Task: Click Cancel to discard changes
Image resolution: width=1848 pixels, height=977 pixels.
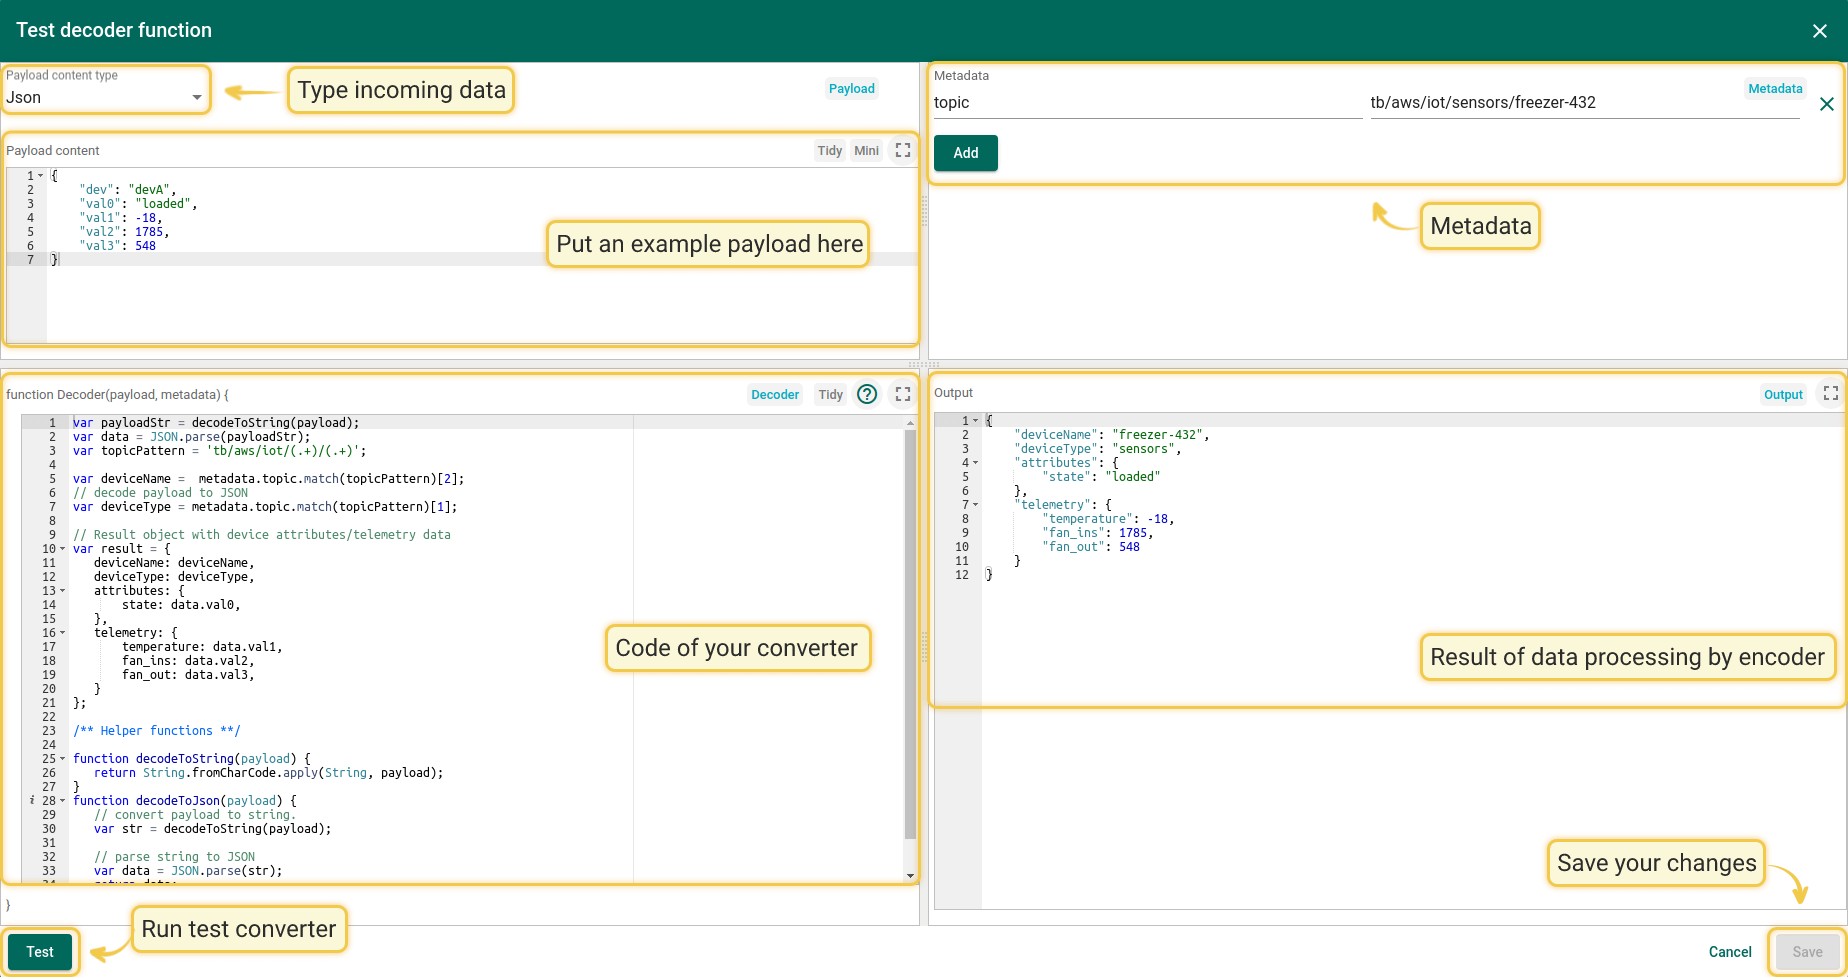Action: (1729, 952)
